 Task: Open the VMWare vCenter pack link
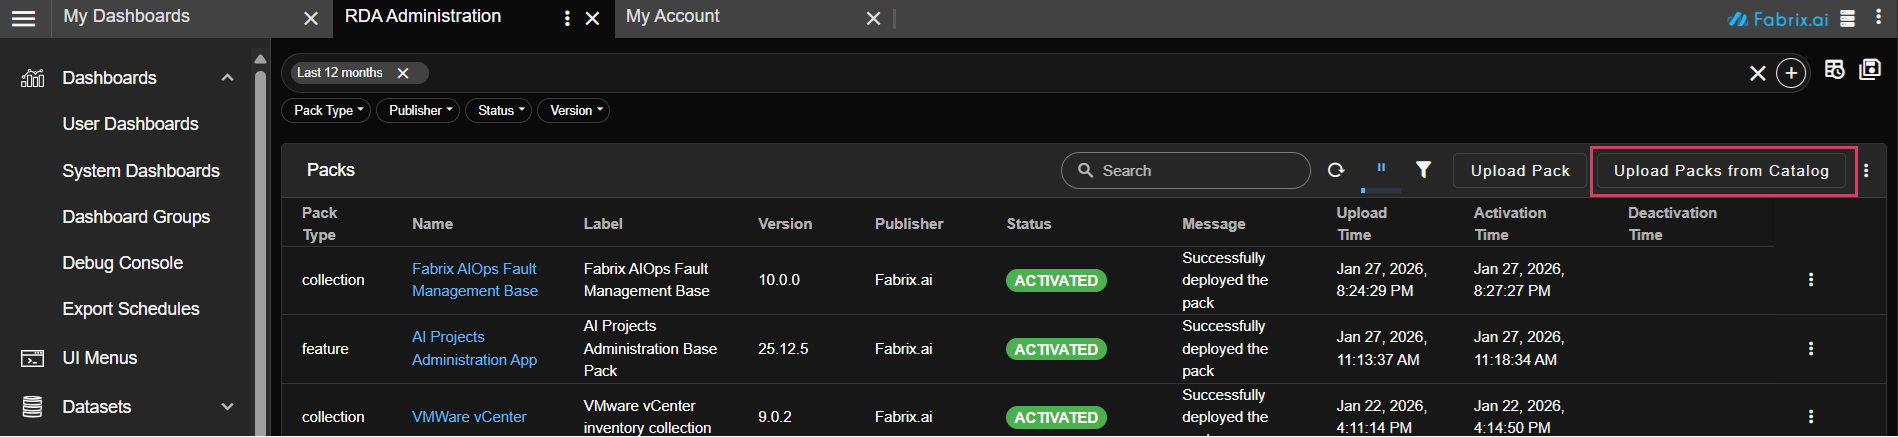click(469, 417)
